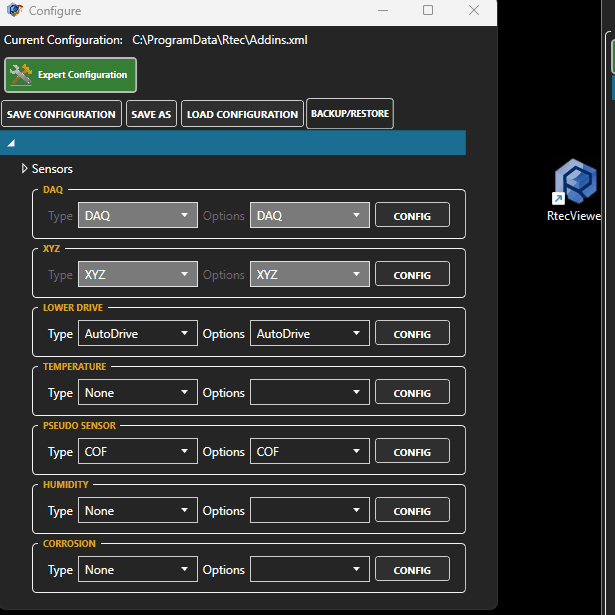
Task: Click CONFIG for Temperature
Action: click(x=412, y=392)
